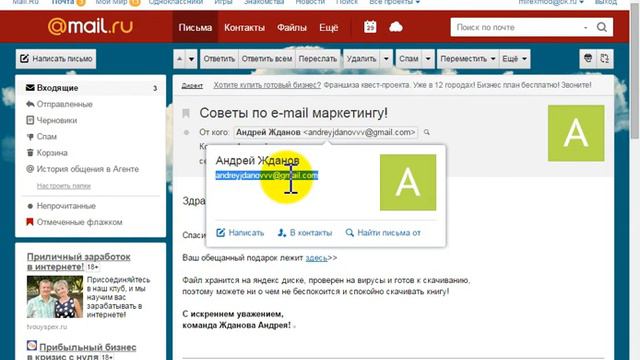Image resolution: width=640 pixels, height=360 pixels.
Task: Toggle the bookmark flag on the message
Action: pos(186,113)
